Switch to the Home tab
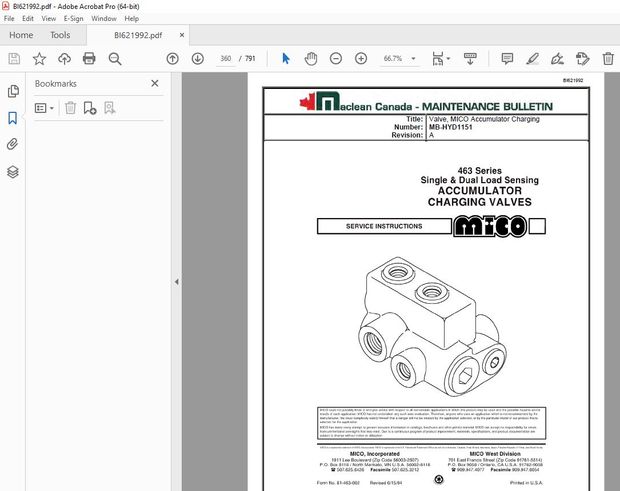The height and width of the screenshot is (491, 620). coord(21,35)
